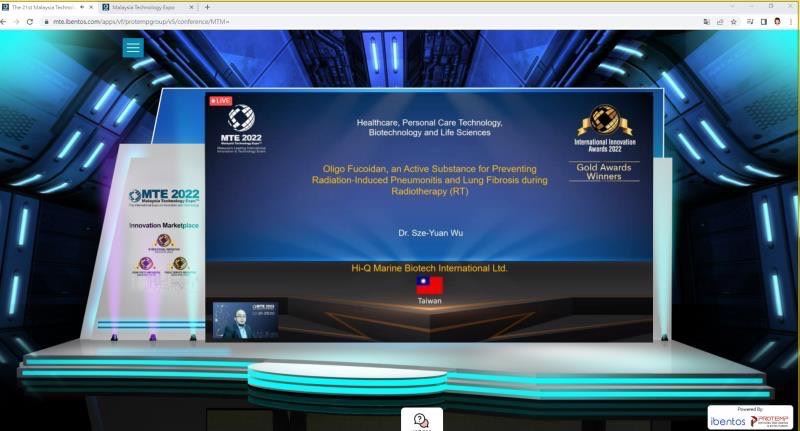The image size is (800, 431).
Task: Click the ibentos logo link
Action: 727,420
